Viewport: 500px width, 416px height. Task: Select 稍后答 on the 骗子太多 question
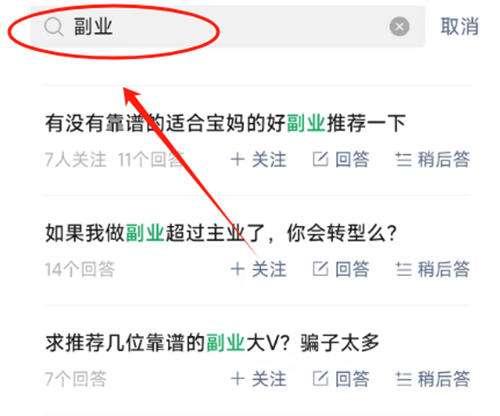point(433,379)
